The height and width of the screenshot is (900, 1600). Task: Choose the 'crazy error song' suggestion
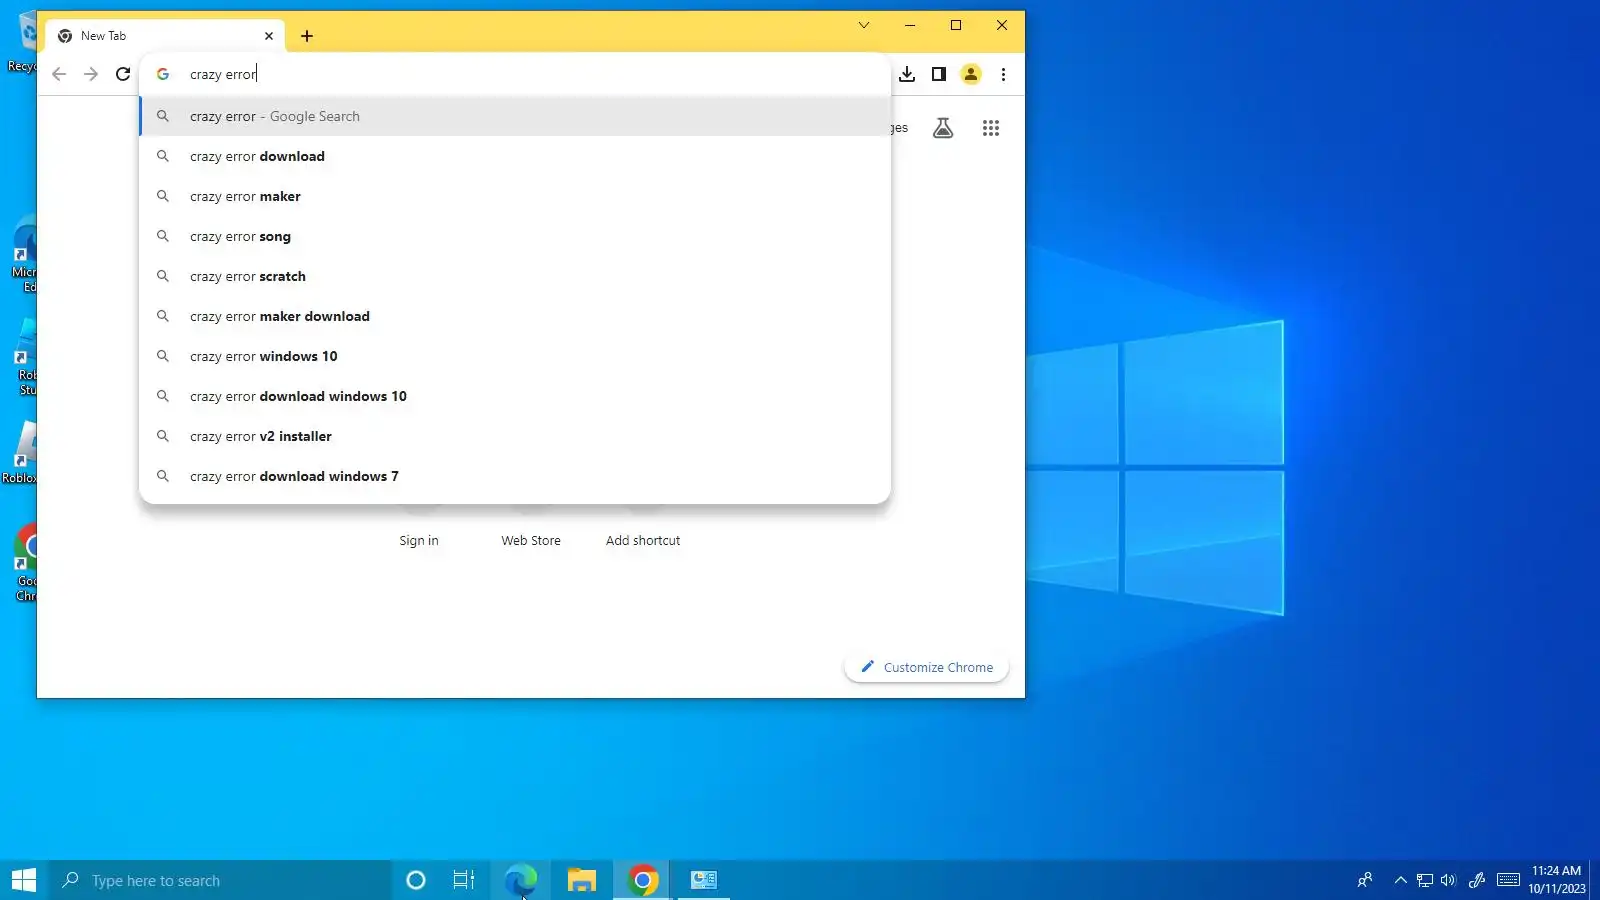pyautogui.click(x=515, y=236)
